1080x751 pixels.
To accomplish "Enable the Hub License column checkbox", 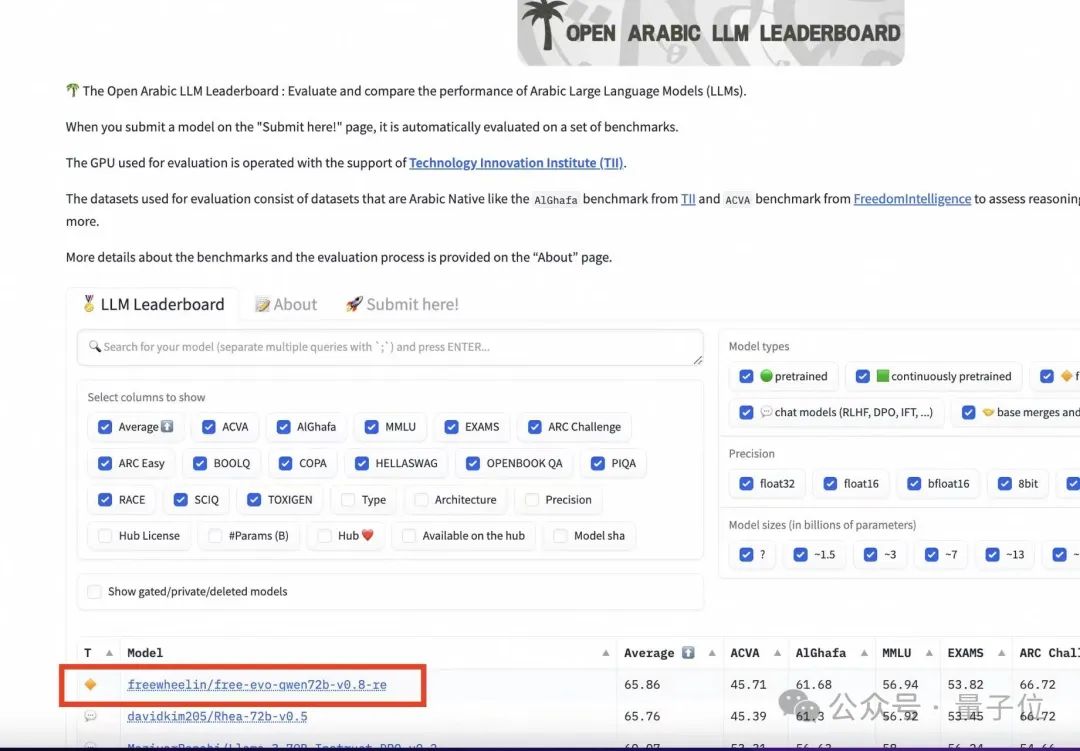I will [x=105, y=536].
